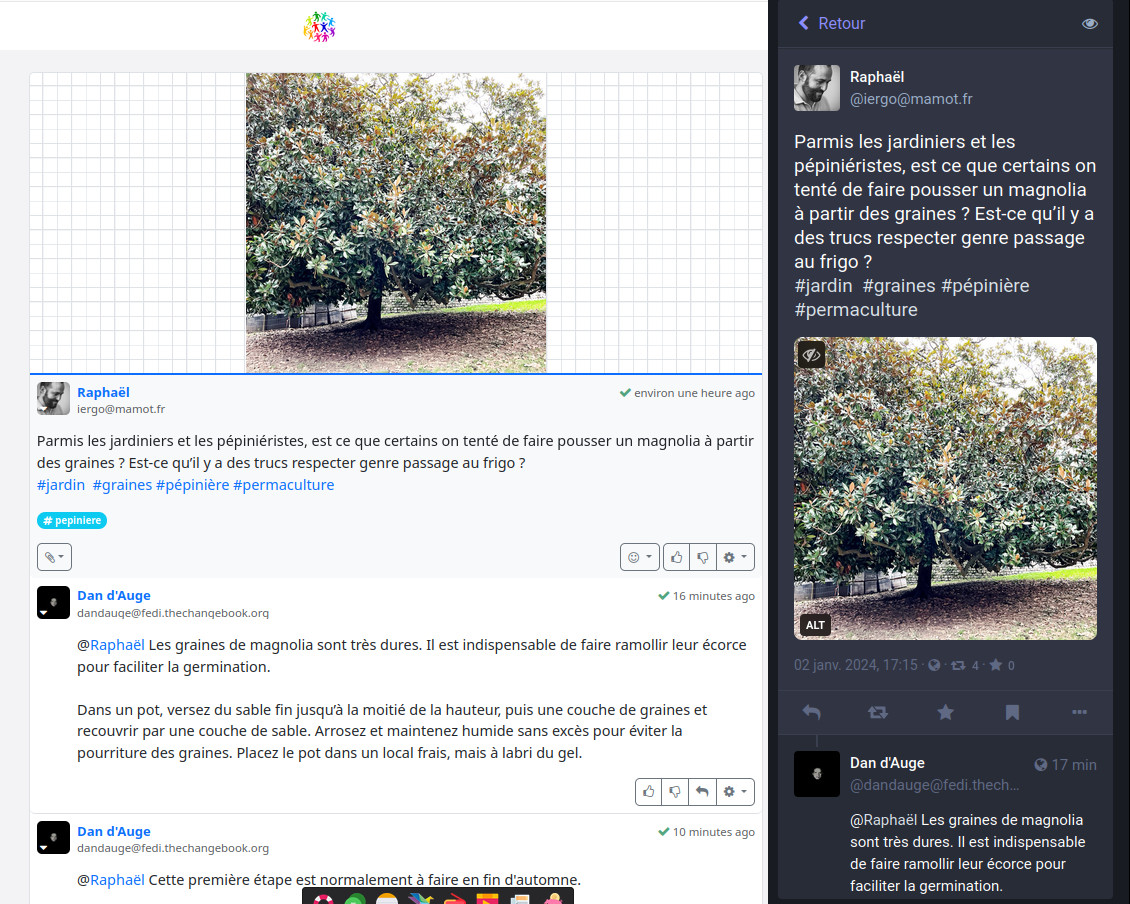Open Dan d'Auge's profile from first comment

114,596
